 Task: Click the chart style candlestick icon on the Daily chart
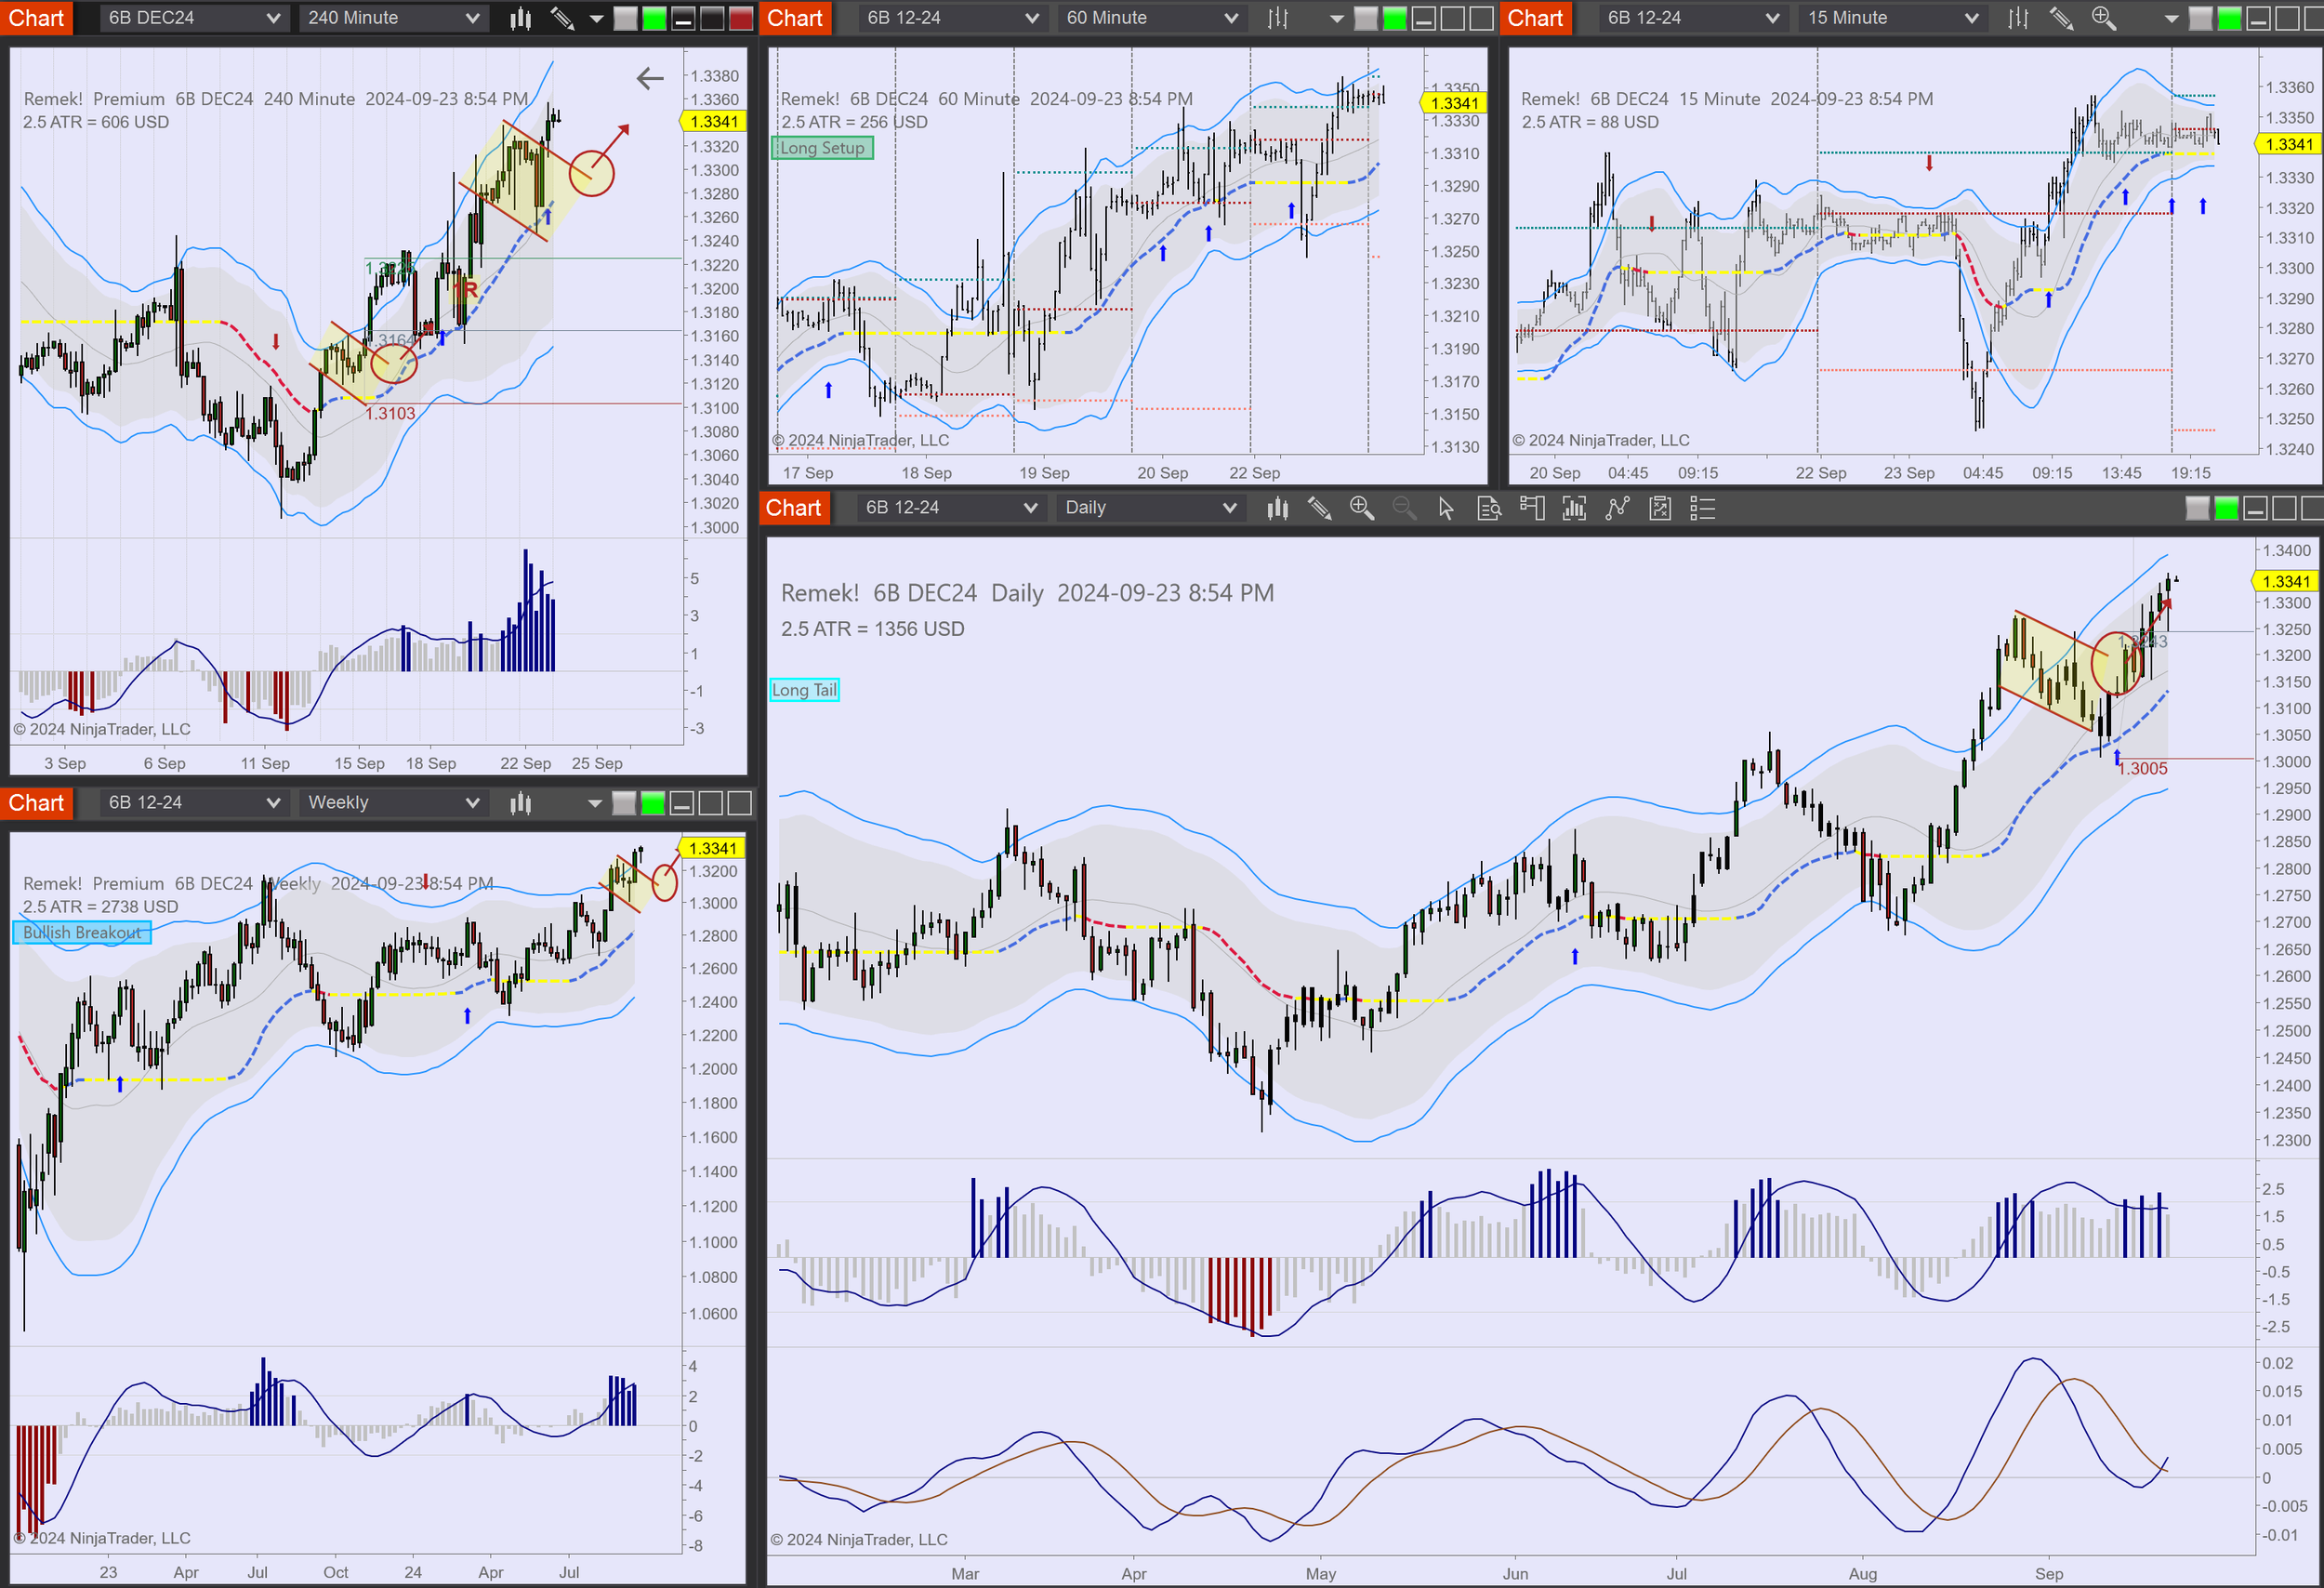(1277, 509)
